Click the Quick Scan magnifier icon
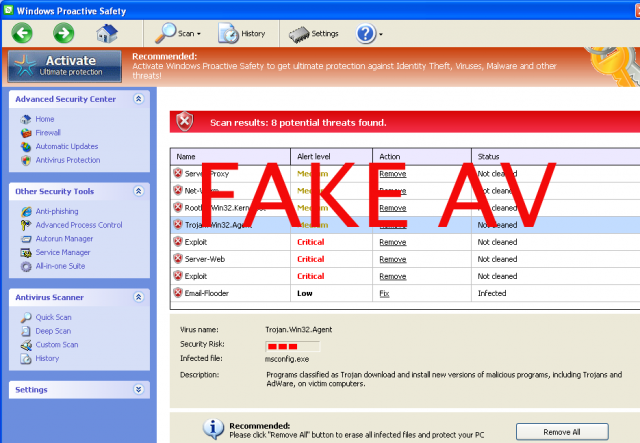The width and height of the screenshot is (640, 443). pyautogui.click(x=26, y=317)
